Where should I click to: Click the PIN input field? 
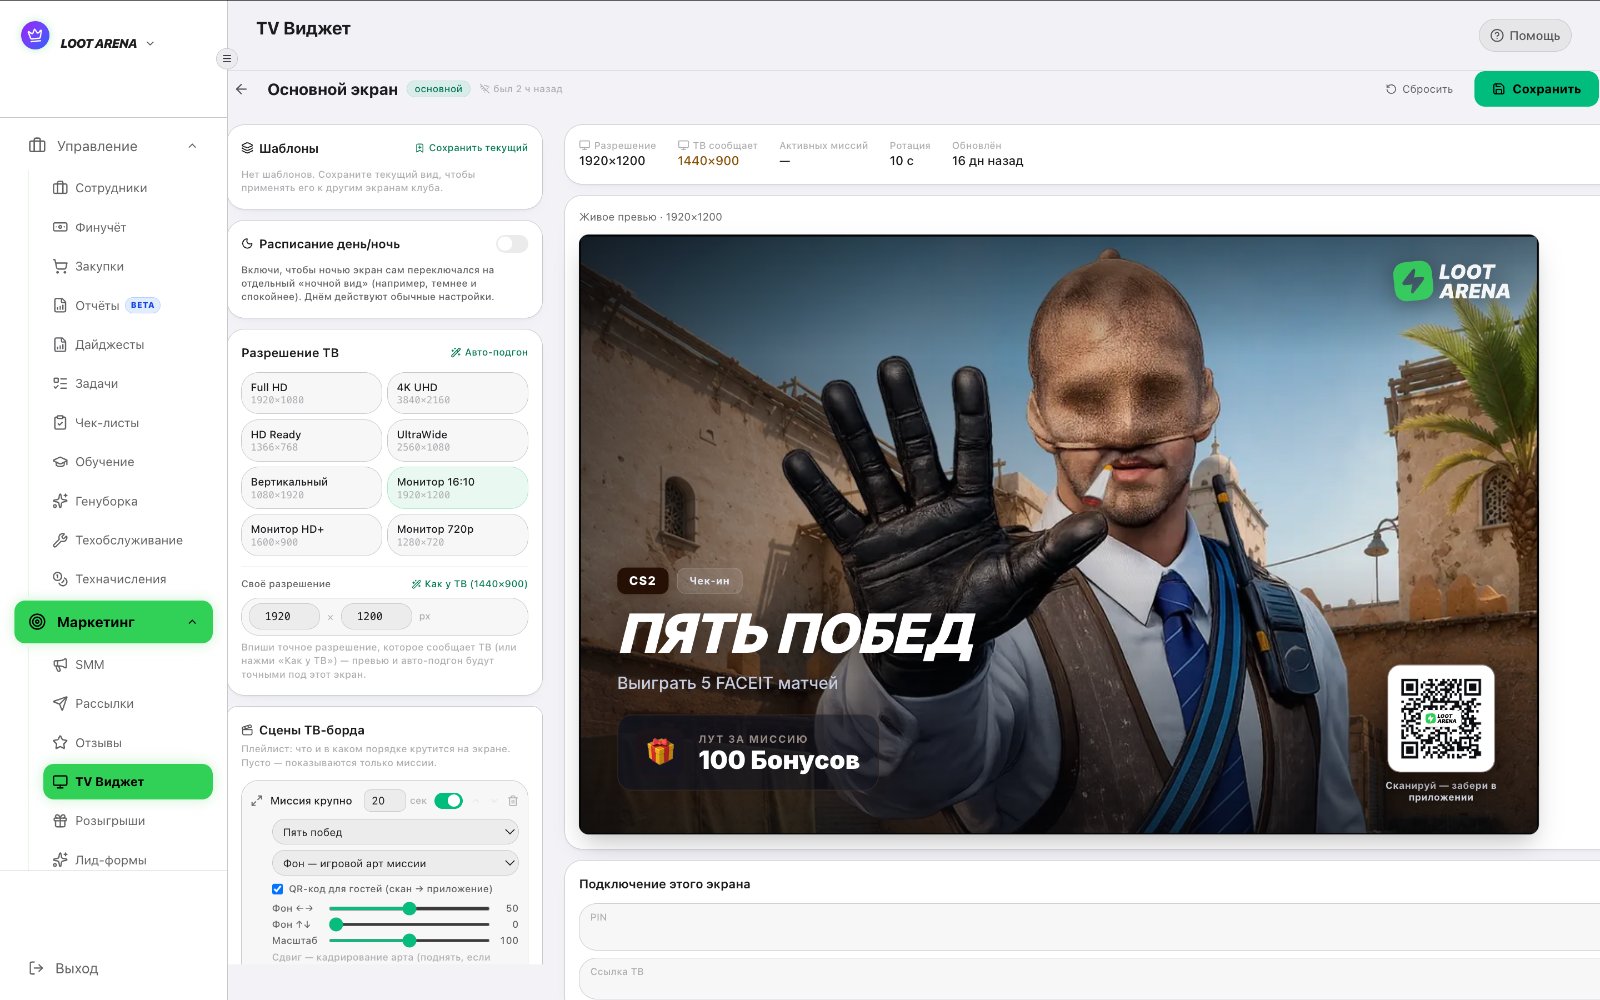(x=1090, y=927)
